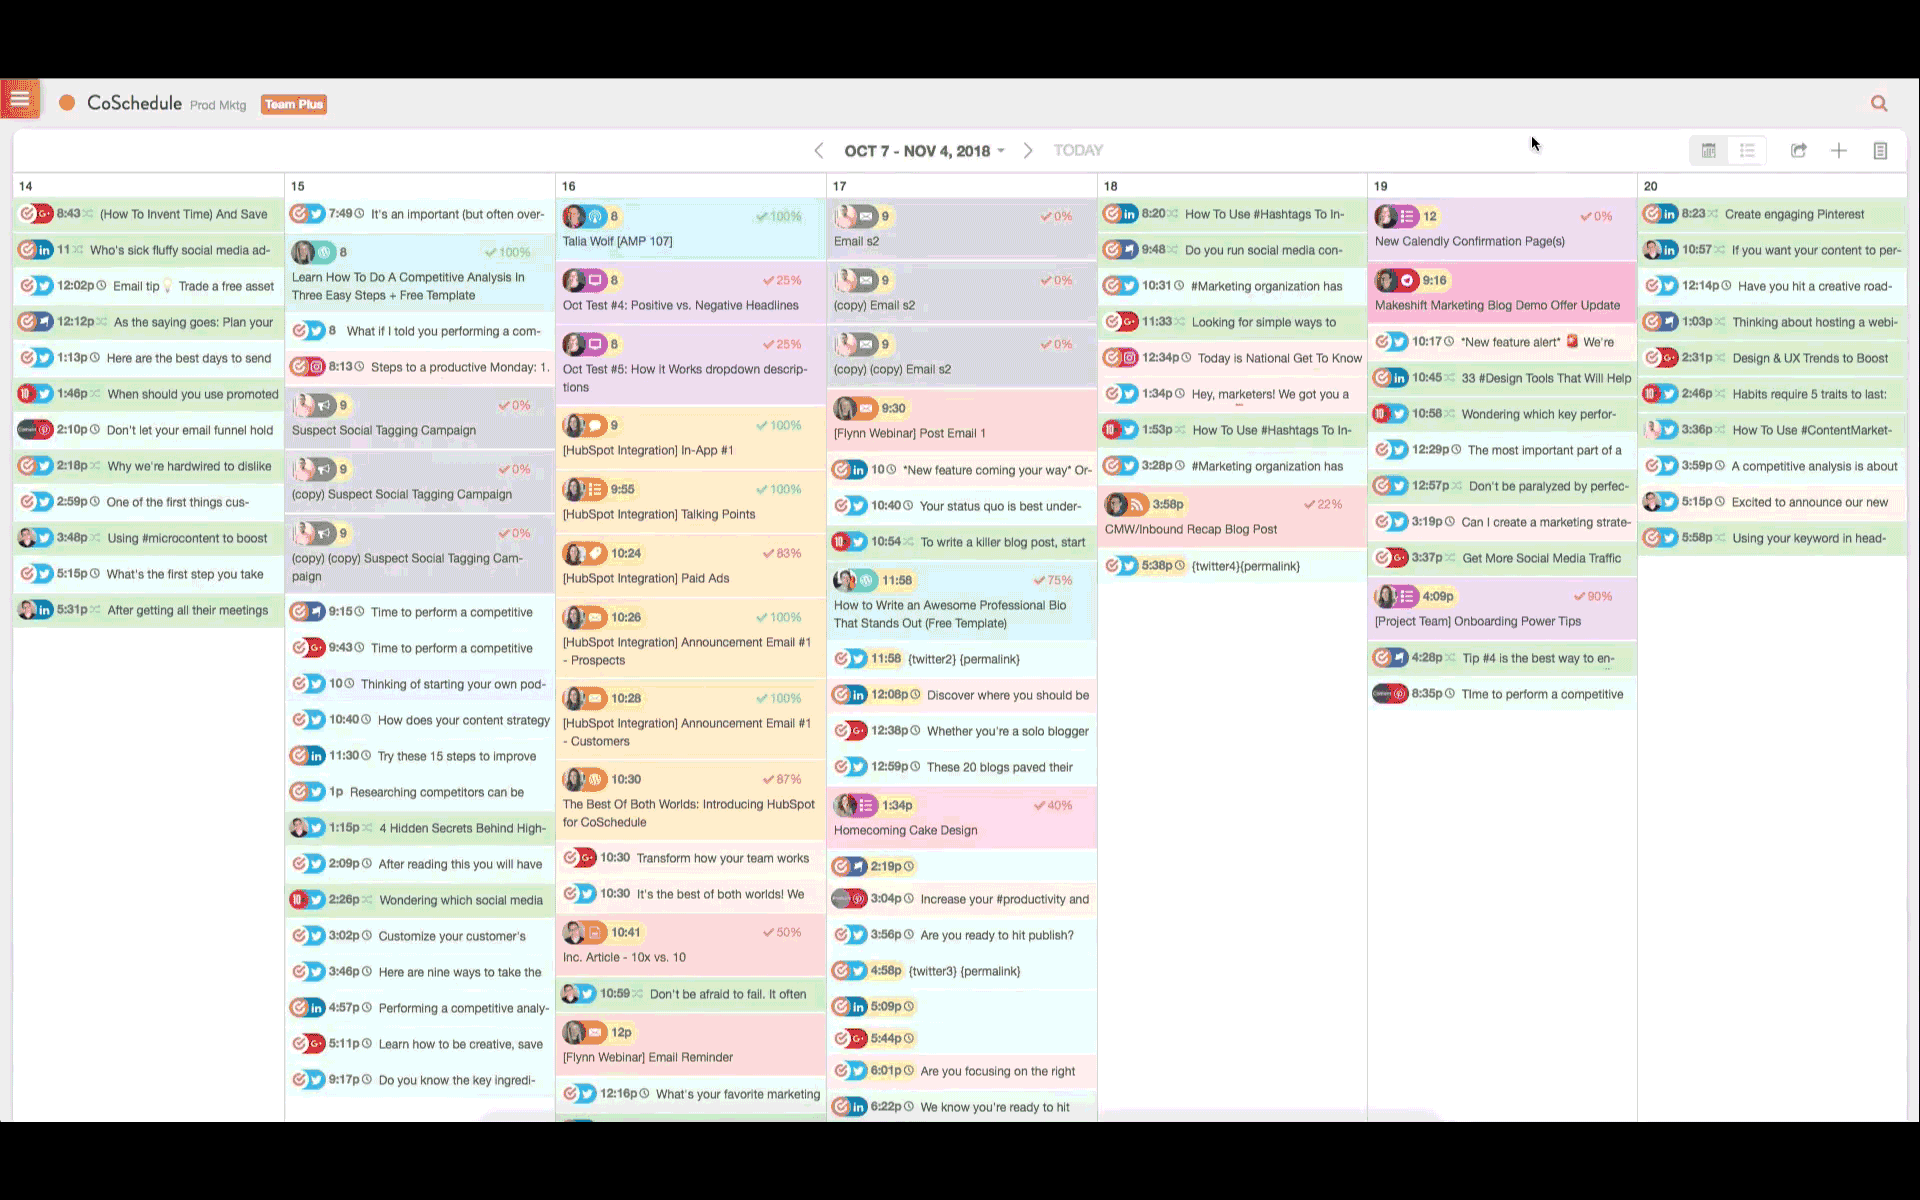
Task: Click the search magnifier icon
Action: pyautogui.click(x=1879, y=103)
